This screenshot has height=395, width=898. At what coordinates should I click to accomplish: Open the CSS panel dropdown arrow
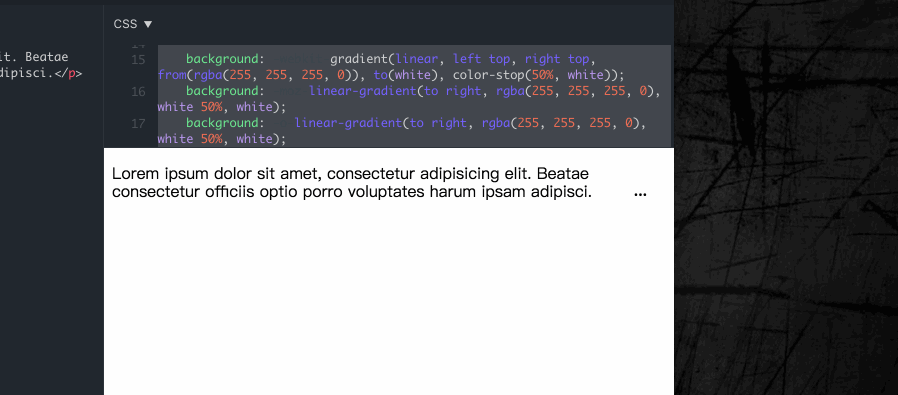click(x=148, y=24)
